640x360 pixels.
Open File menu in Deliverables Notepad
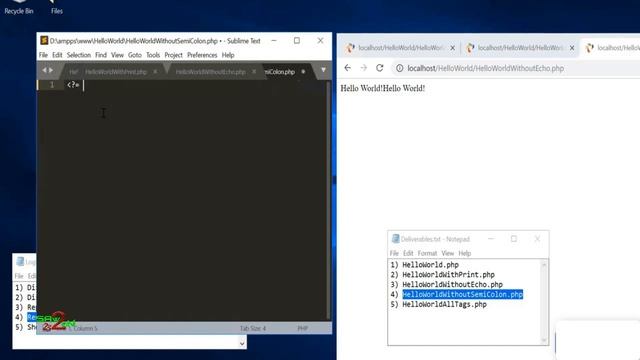(x=394, y=253)
